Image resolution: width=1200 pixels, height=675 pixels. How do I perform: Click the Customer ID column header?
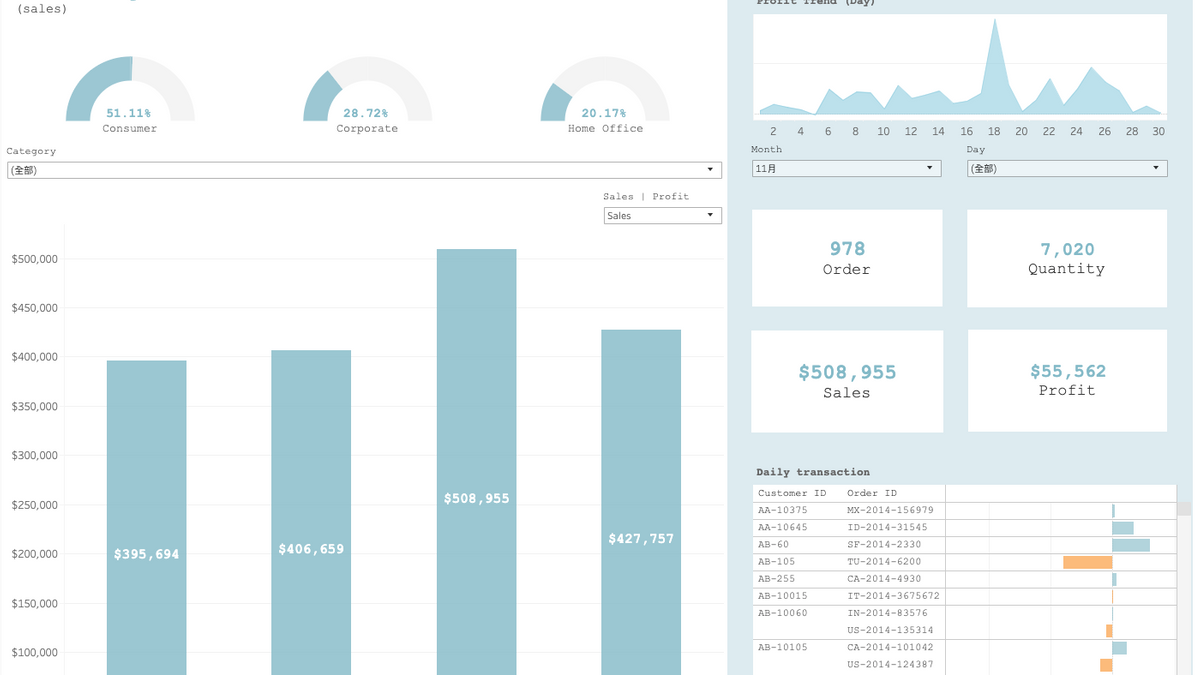pyautogui.click(x=792, y=493)
